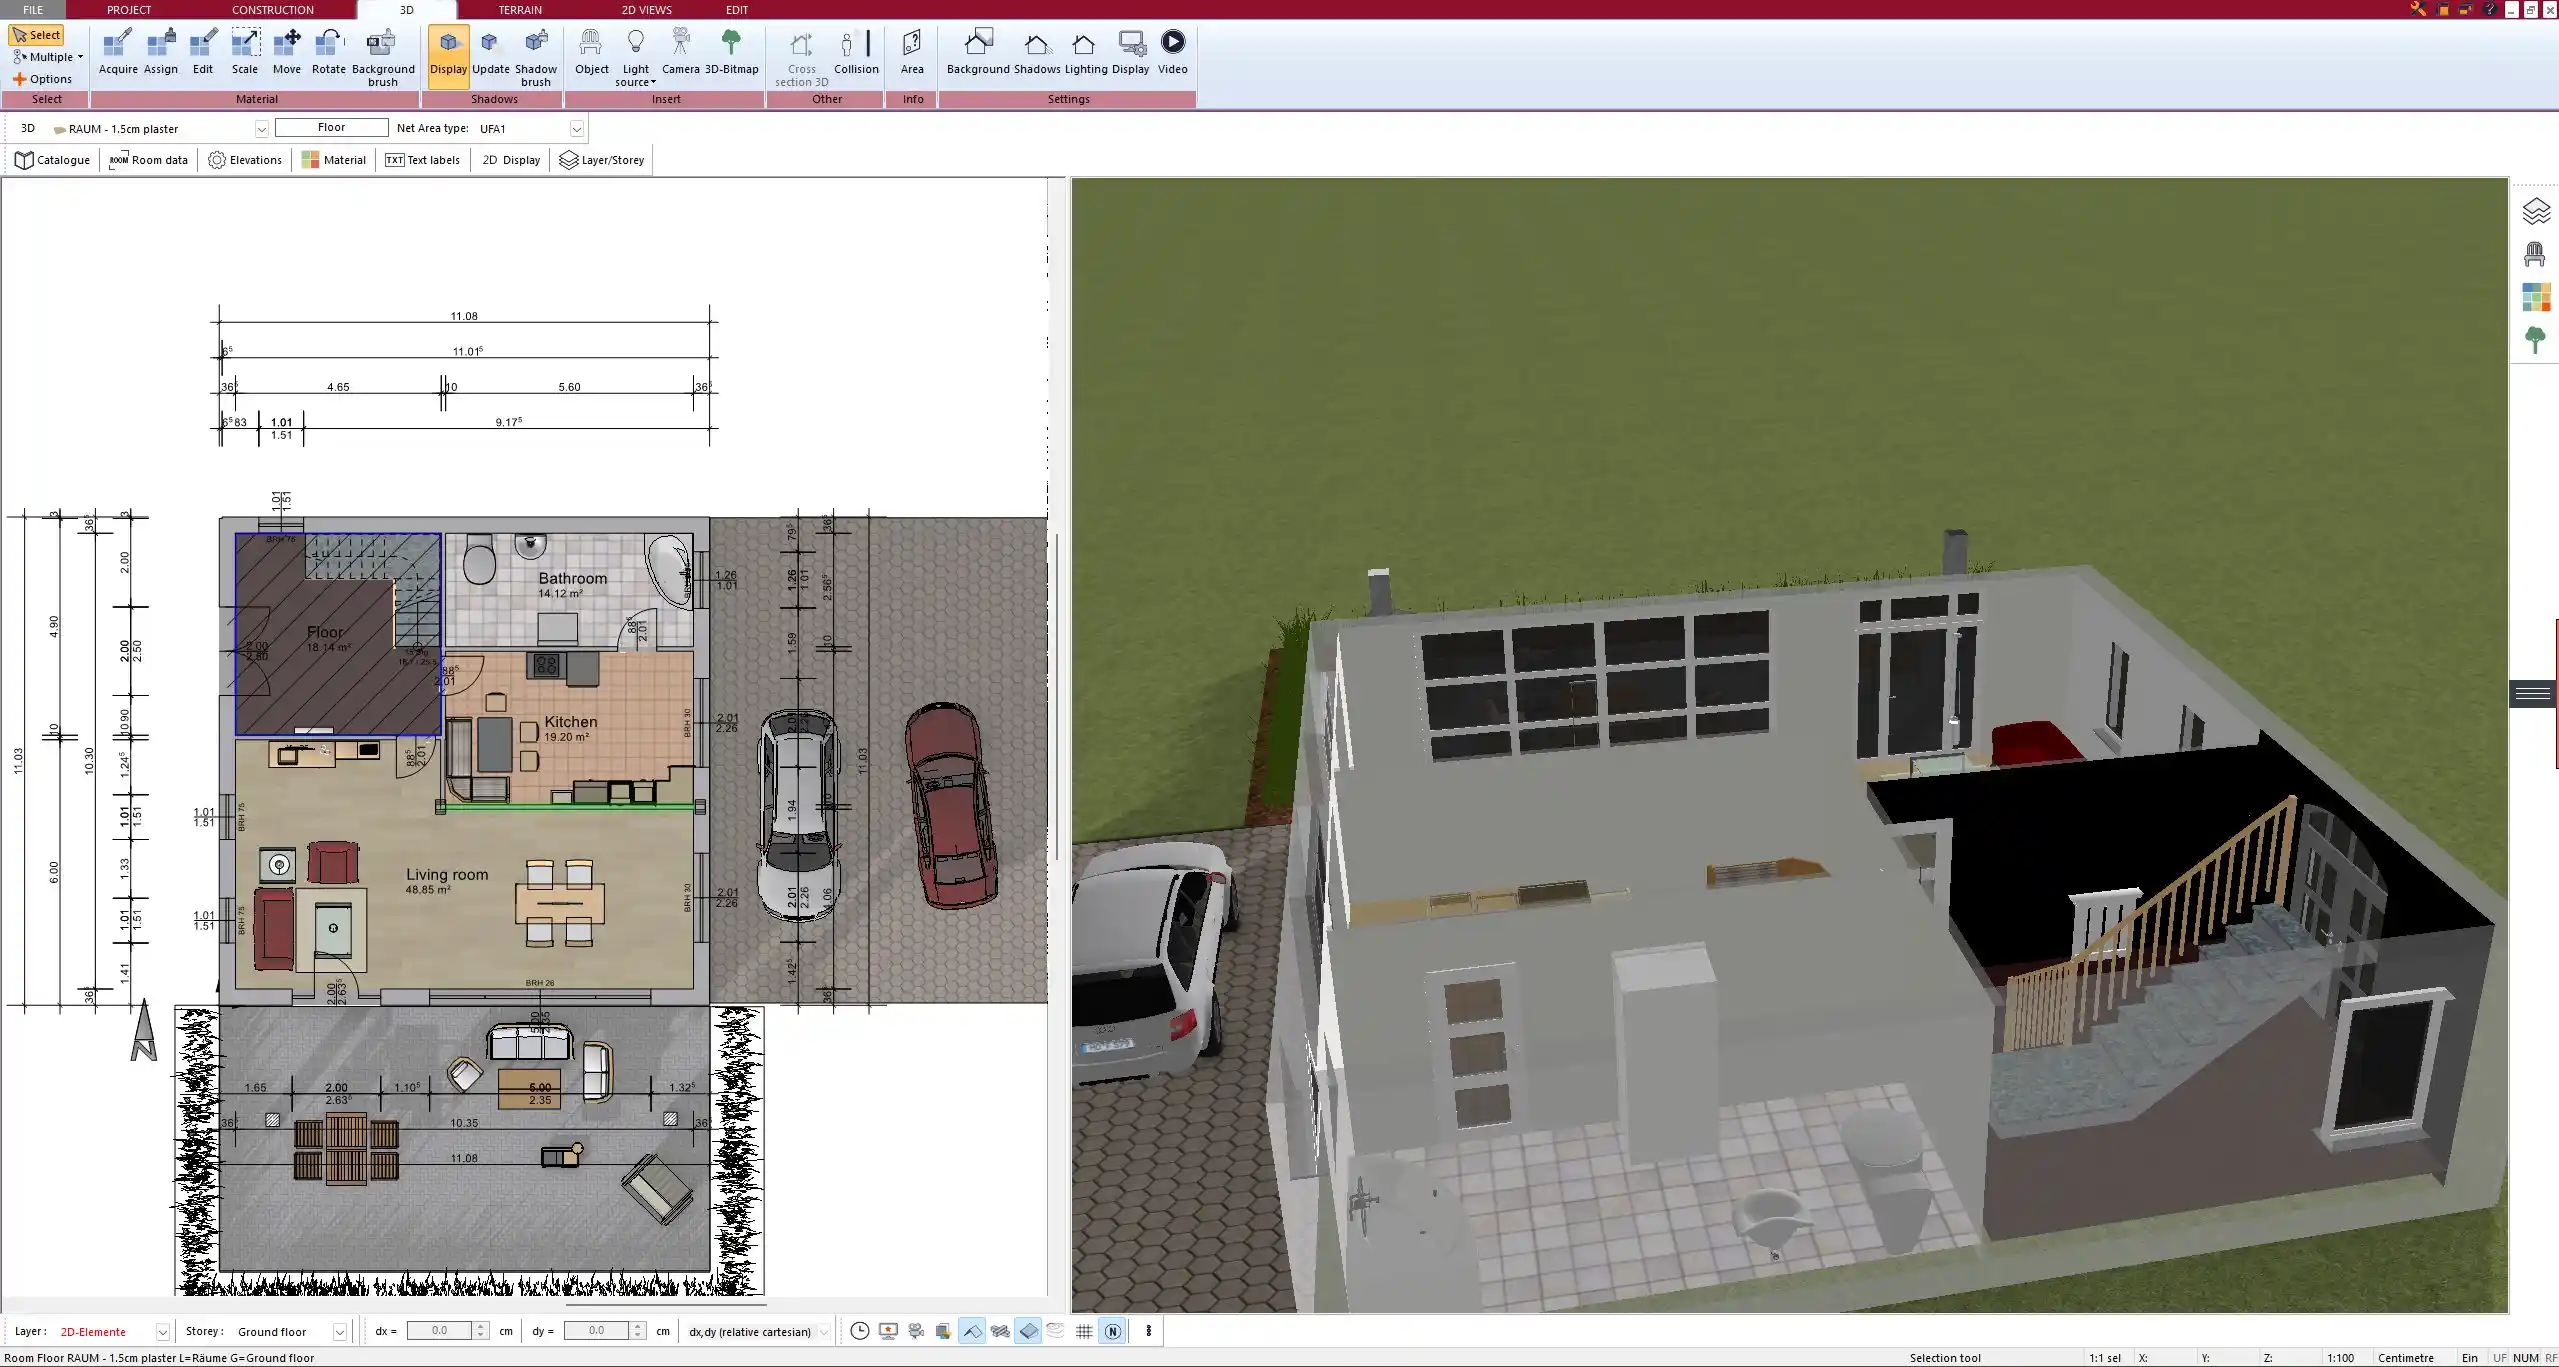Open the Elevations button
2559x1367 pixels.
245,160
